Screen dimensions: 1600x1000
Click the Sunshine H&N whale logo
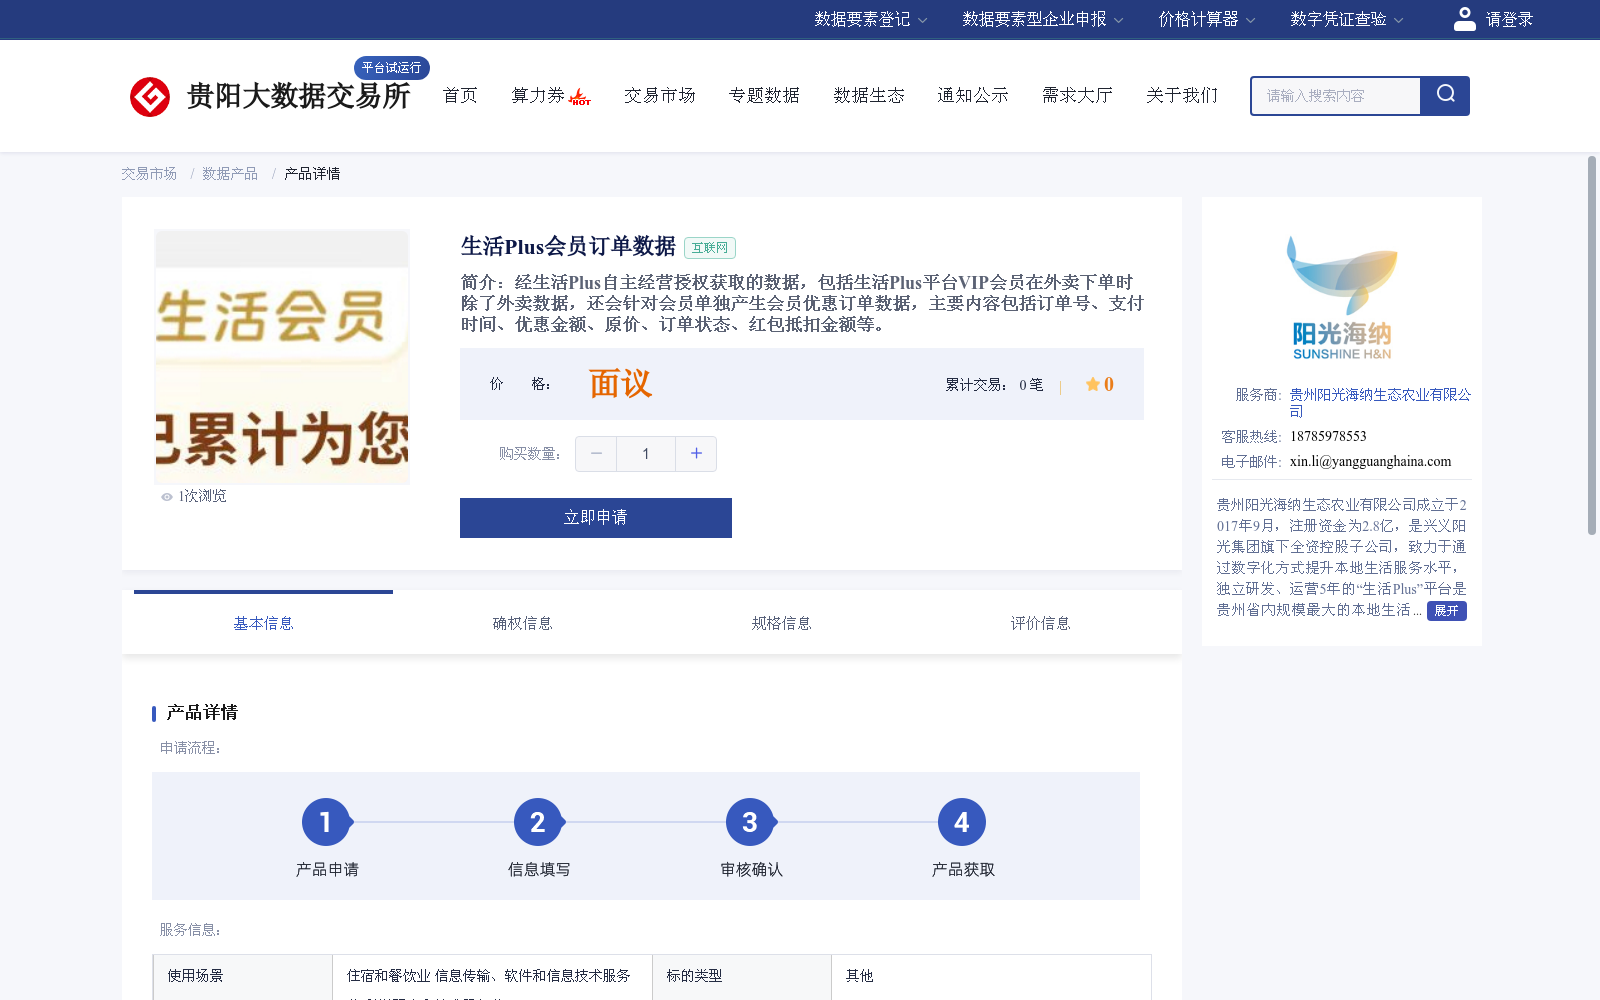1342,298
